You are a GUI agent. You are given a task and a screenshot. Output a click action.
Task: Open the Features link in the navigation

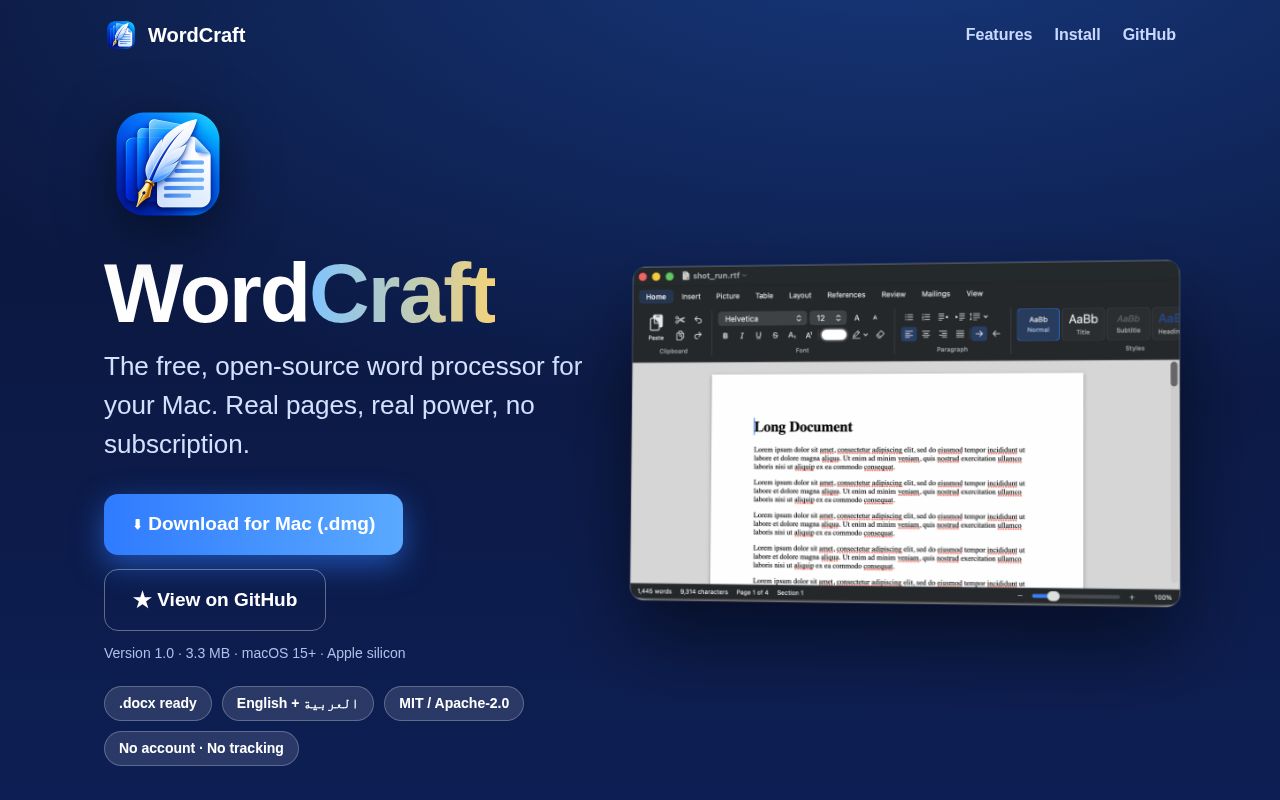pyautogui.click(x=999, y=34)
